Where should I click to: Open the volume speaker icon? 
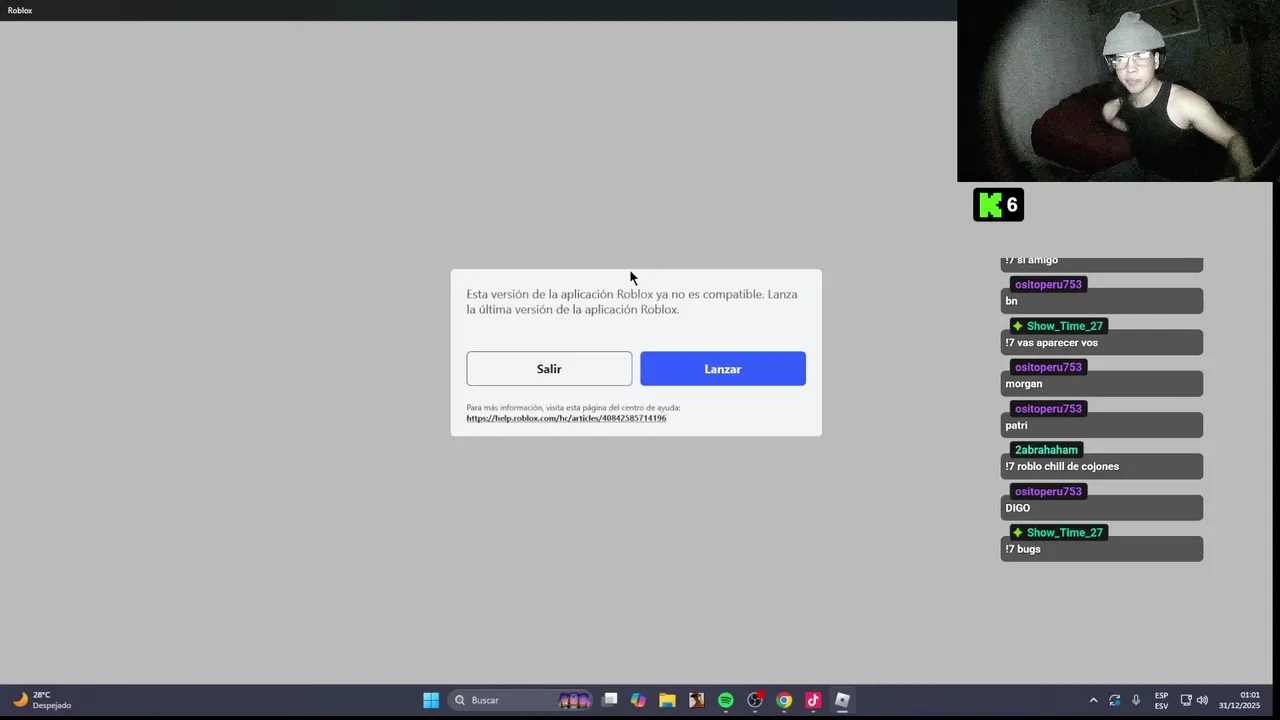click(x=1202, y=700)
